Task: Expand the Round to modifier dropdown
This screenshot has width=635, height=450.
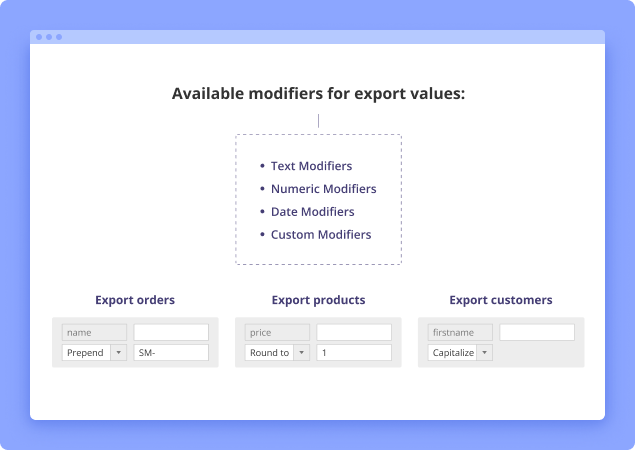Action: (x=301, y=352)
